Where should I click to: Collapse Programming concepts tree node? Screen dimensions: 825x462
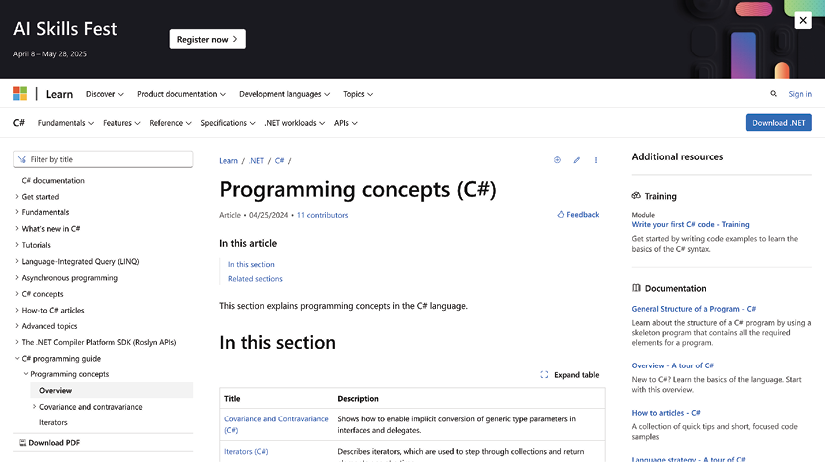pos(26,374)
